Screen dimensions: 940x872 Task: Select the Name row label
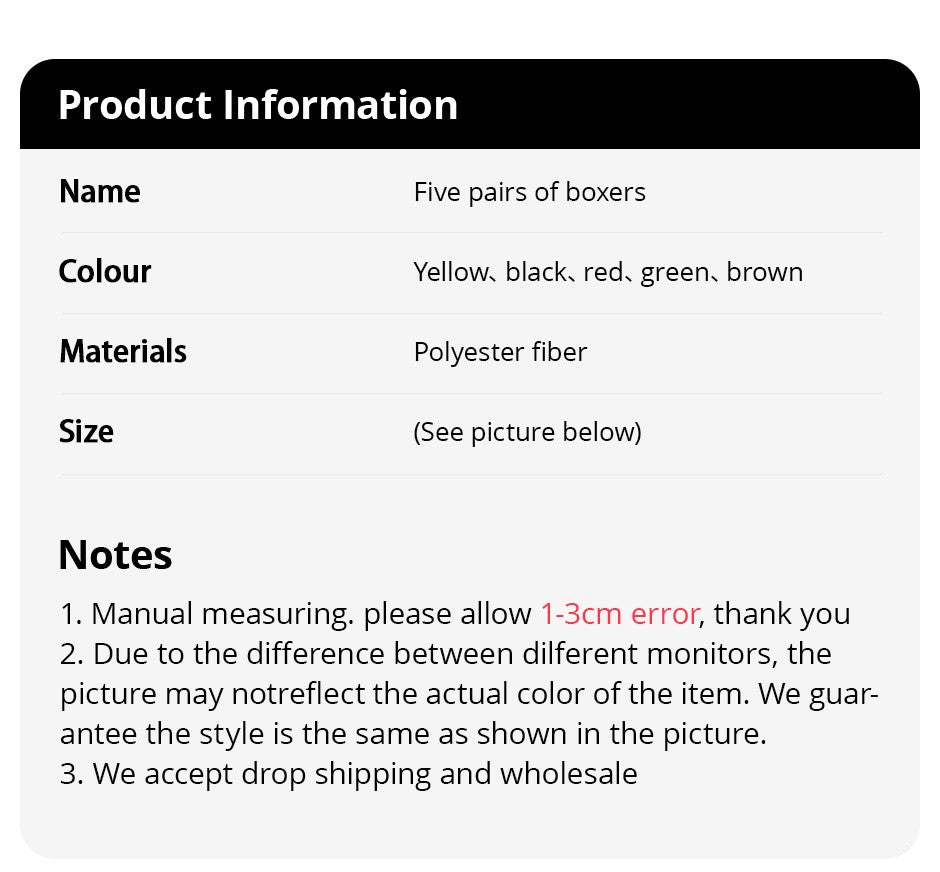click(100, 191)
